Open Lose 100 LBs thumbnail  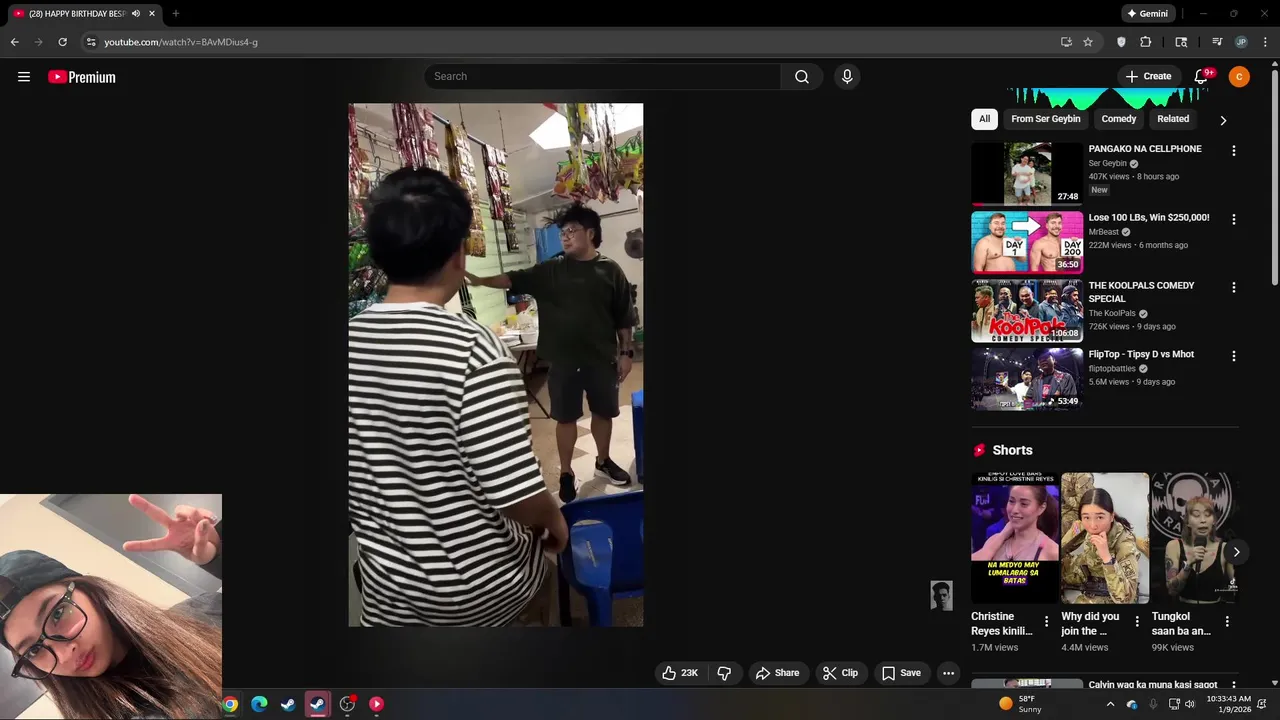point(1027,242)
